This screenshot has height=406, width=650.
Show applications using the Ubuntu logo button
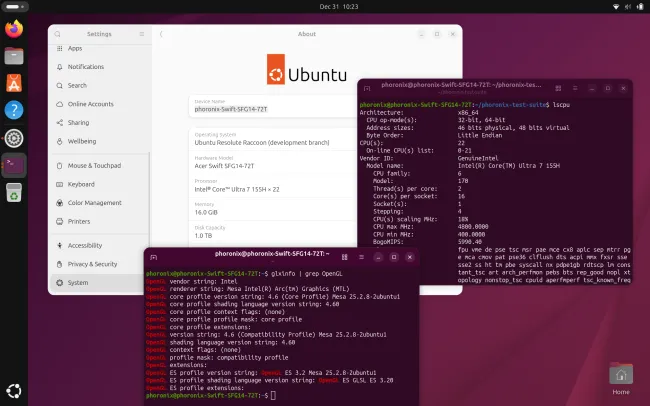pos(14,391)
